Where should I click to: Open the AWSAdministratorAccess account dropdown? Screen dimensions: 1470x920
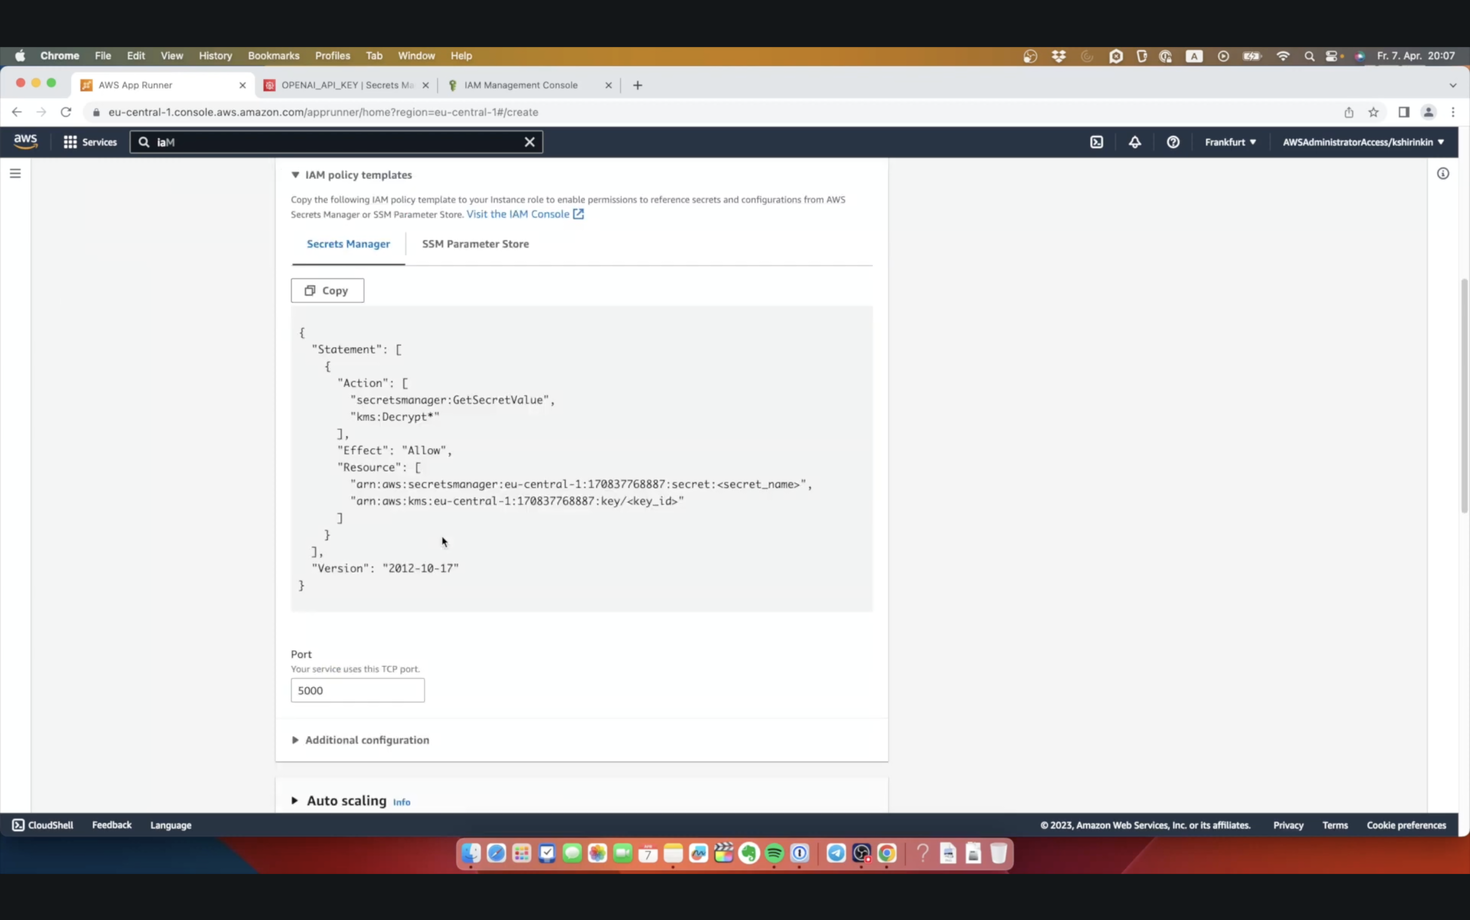1363,142
